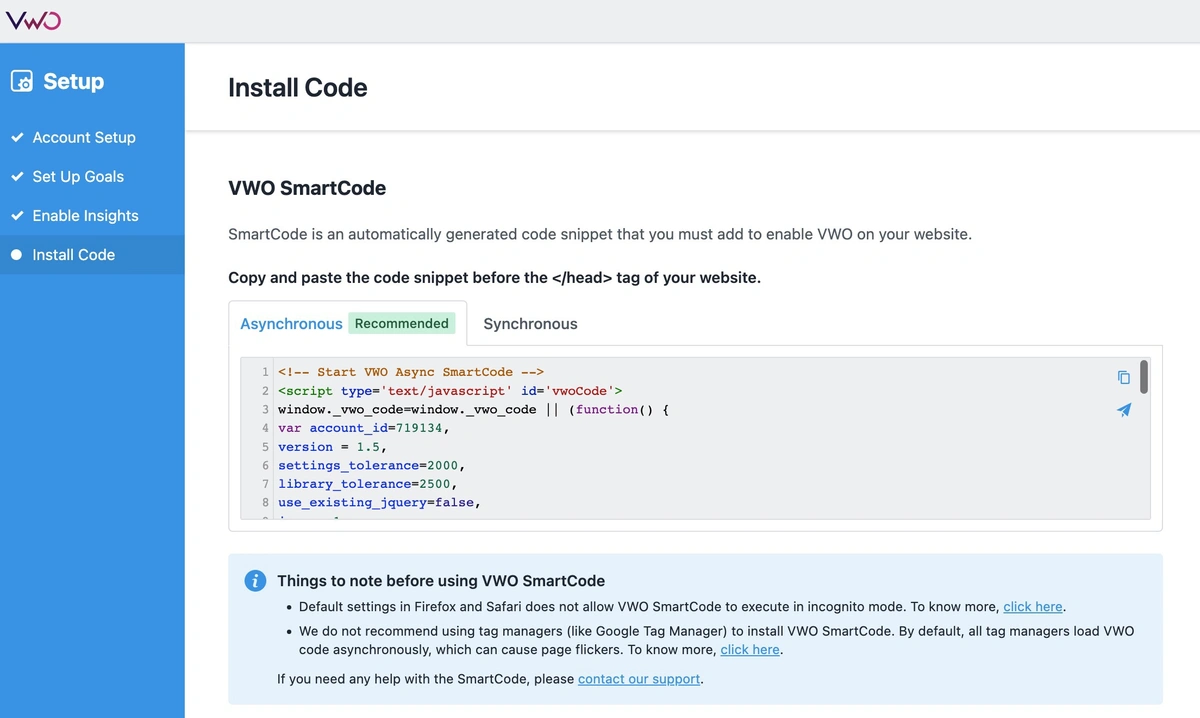Image resolution: width=1200 pixels, height=718 pixels.
Task: Switch to the Asynchronous tab
Action: pos(291,324)
